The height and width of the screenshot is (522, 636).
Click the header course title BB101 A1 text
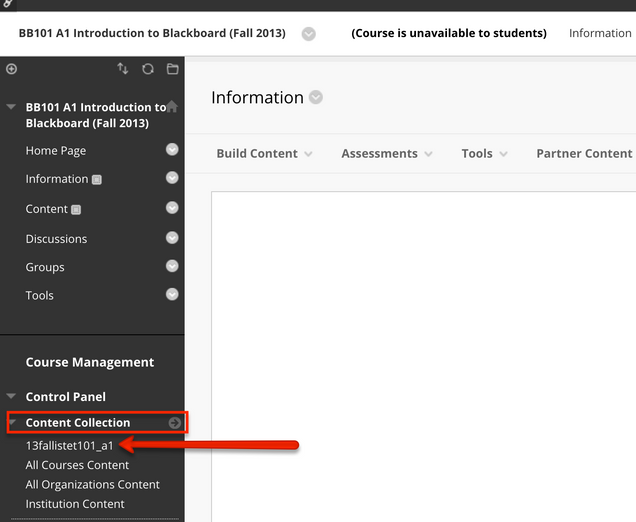tap(152, 33)
